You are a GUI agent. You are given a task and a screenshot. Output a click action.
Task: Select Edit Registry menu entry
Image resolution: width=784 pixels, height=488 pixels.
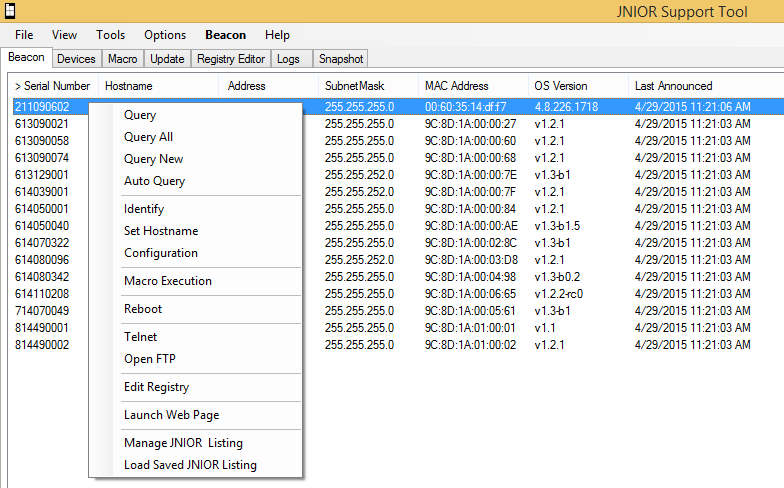coord(196,387)
